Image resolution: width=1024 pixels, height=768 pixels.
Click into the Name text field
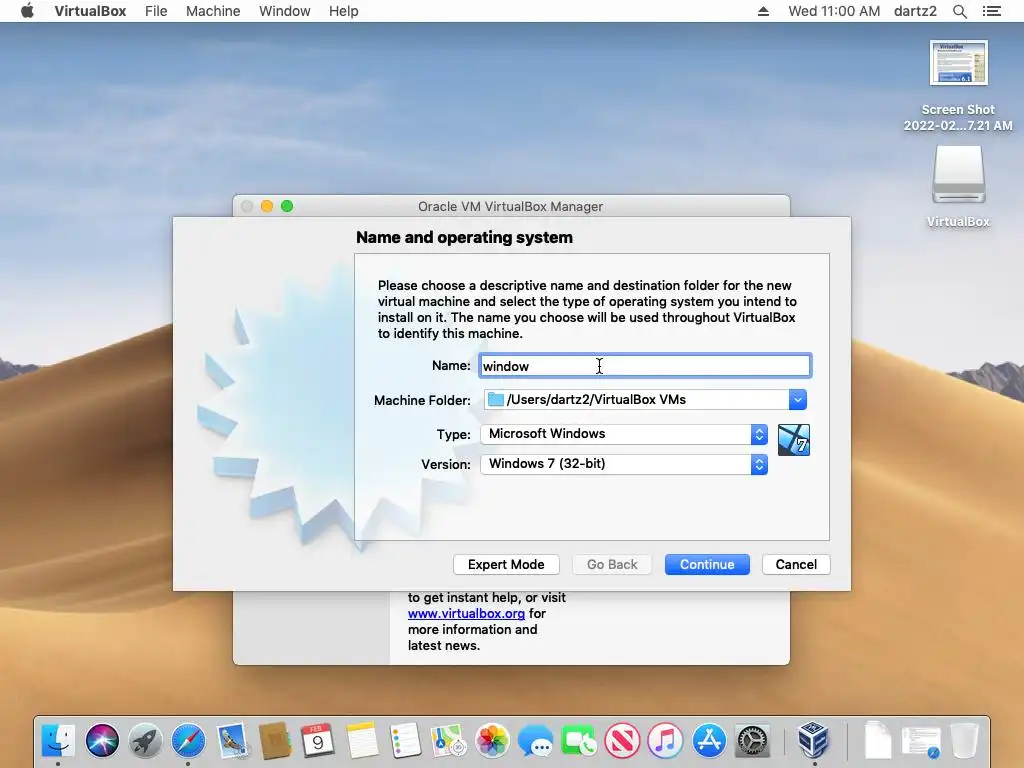pos(645,366)
